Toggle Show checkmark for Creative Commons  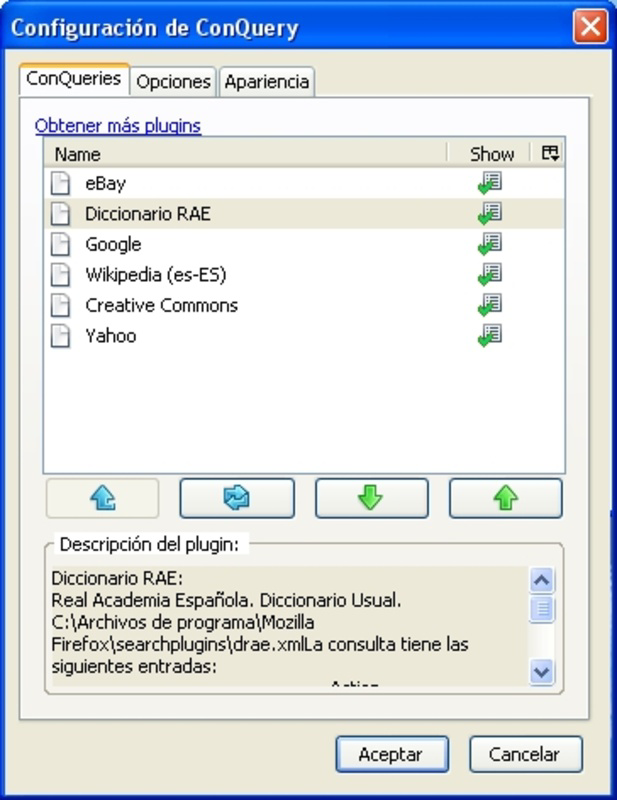point(489,306)
